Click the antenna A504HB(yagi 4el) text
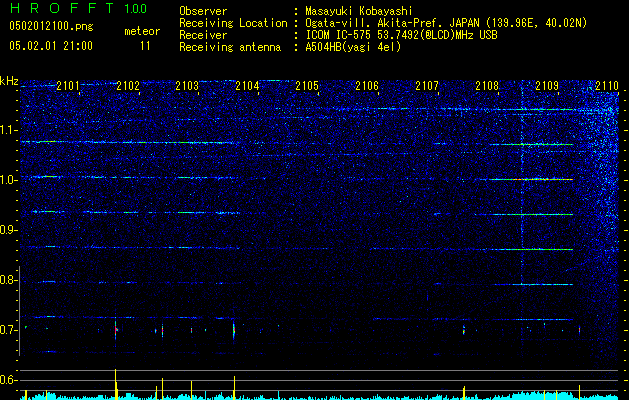The height and width of the screenshot is (400, 629). click(353, 47)
